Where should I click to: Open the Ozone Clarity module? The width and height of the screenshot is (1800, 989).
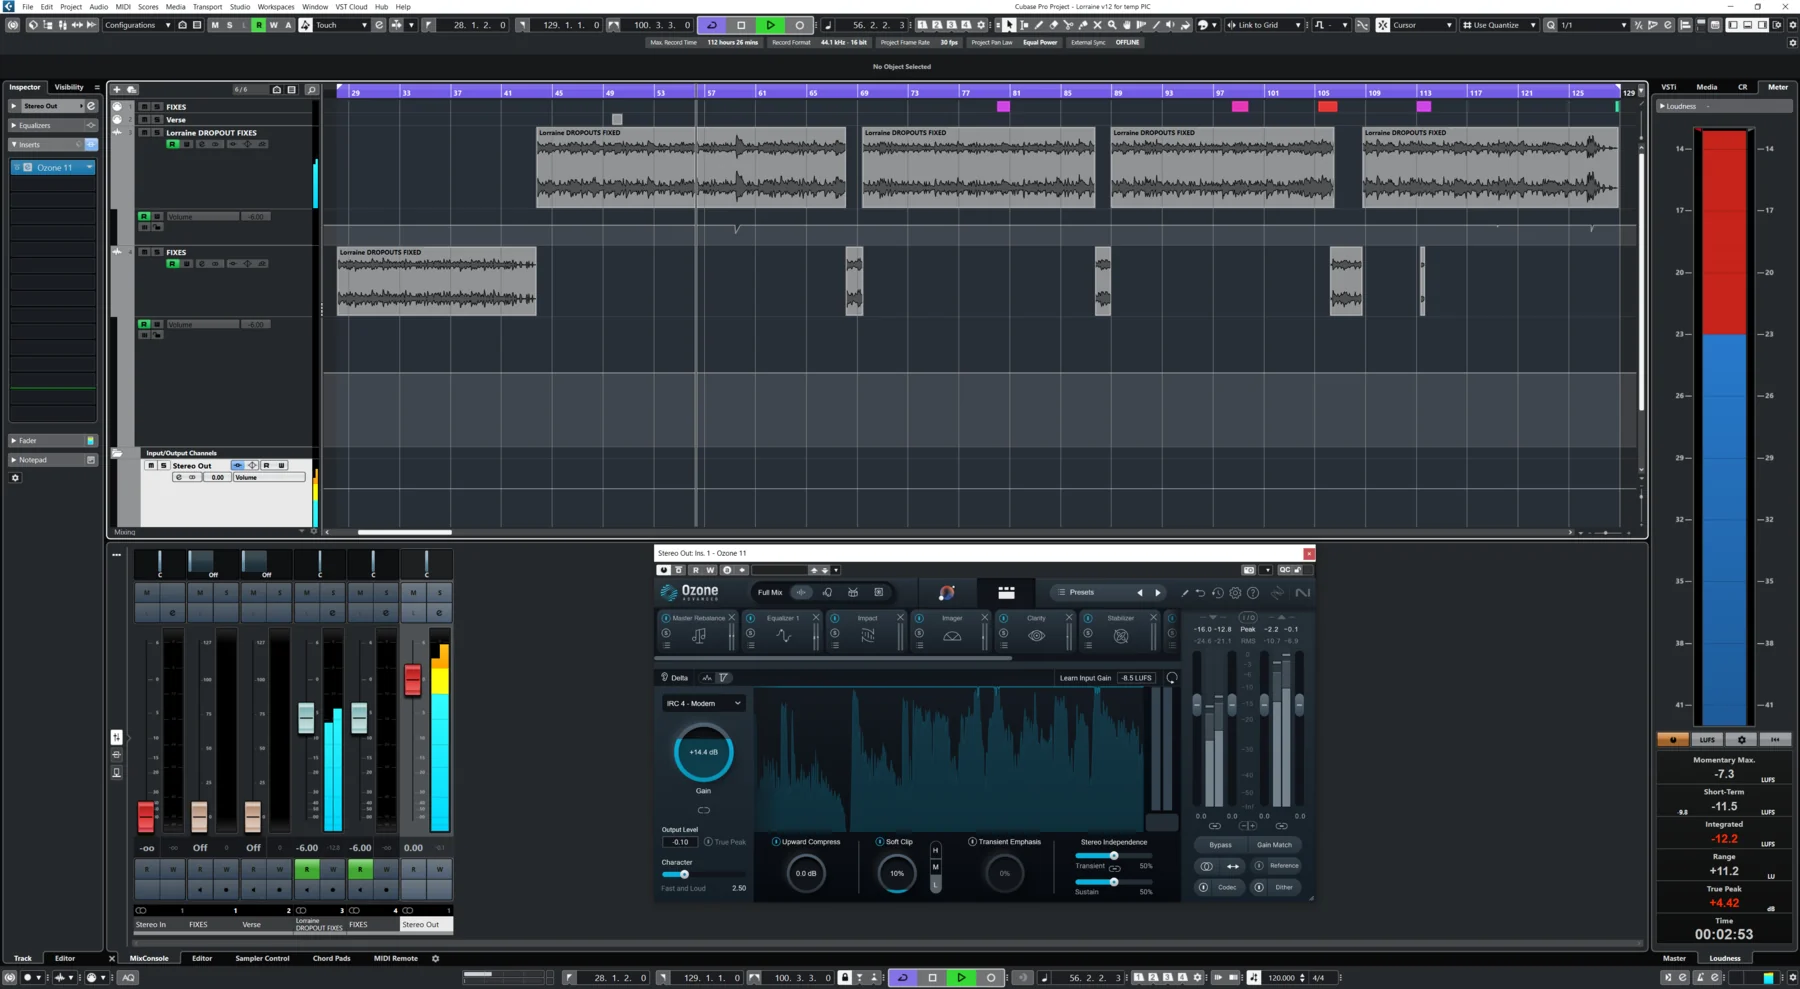pos(1036,630)
